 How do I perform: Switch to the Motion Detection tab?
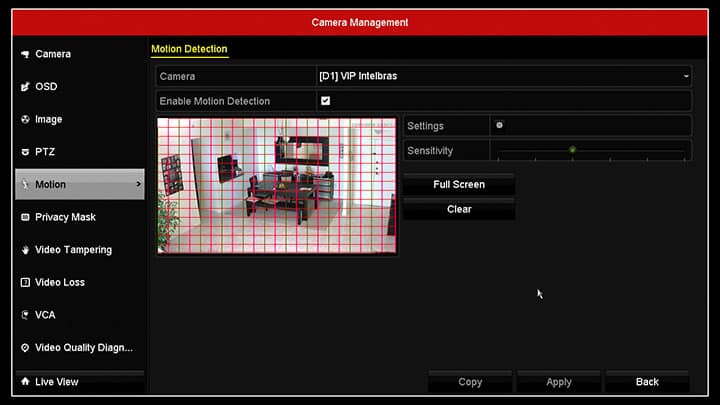point(189,49)
